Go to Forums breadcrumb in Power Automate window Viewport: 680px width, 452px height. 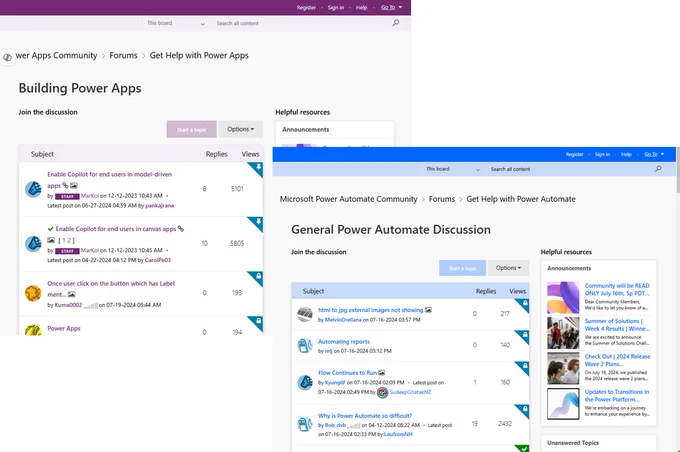pos(441,199)
